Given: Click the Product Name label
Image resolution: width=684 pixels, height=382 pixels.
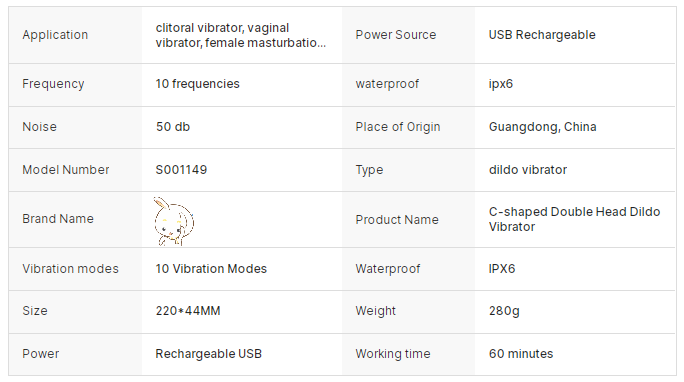Looking at the screenshot, I should (397, 219).
